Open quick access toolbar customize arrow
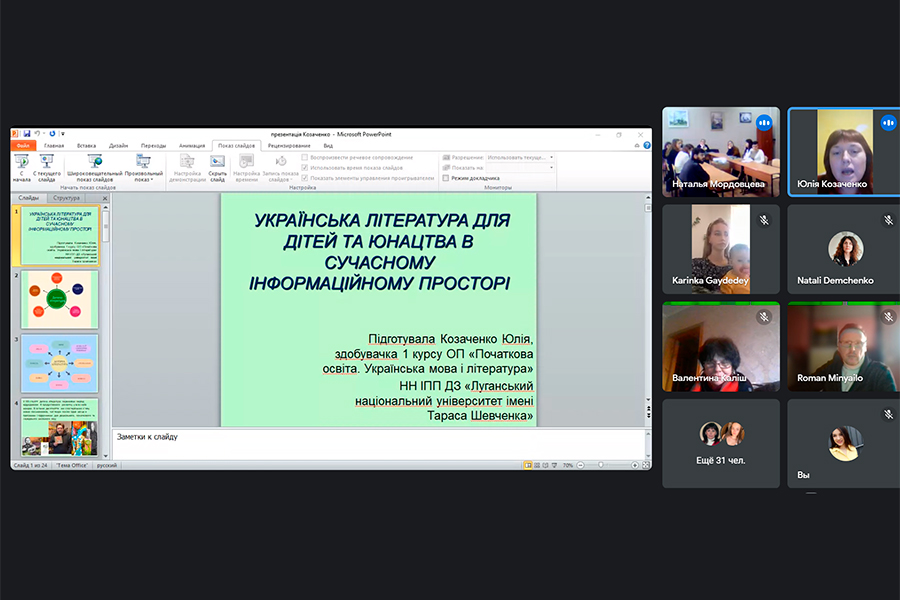 tap(63, 134)
